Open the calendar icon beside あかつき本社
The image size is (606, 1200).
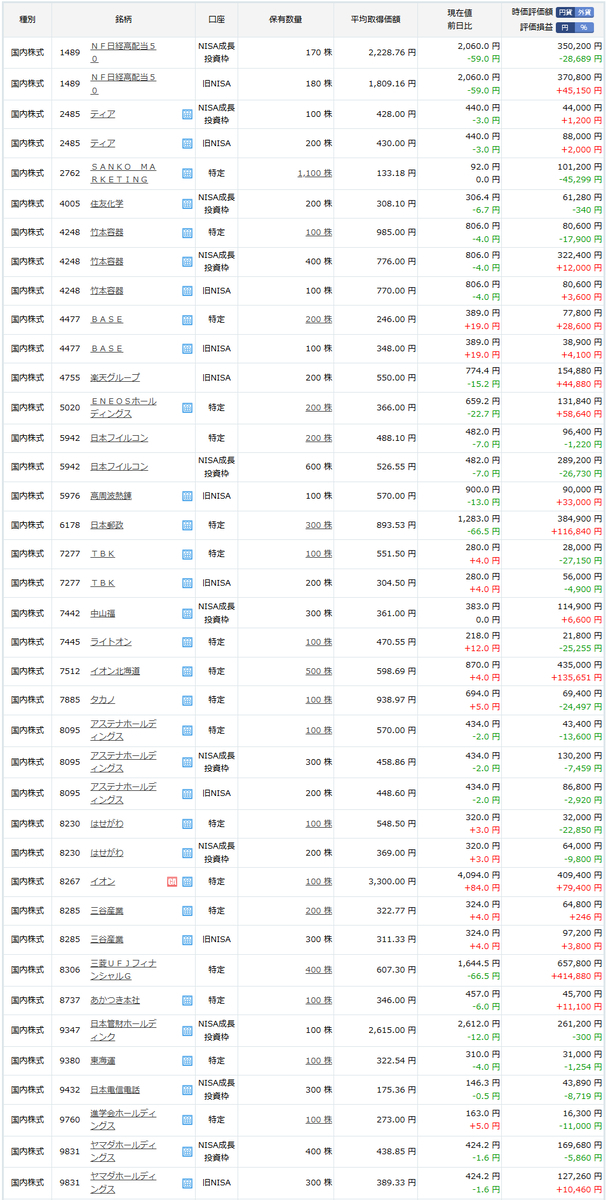click(187, 998)
